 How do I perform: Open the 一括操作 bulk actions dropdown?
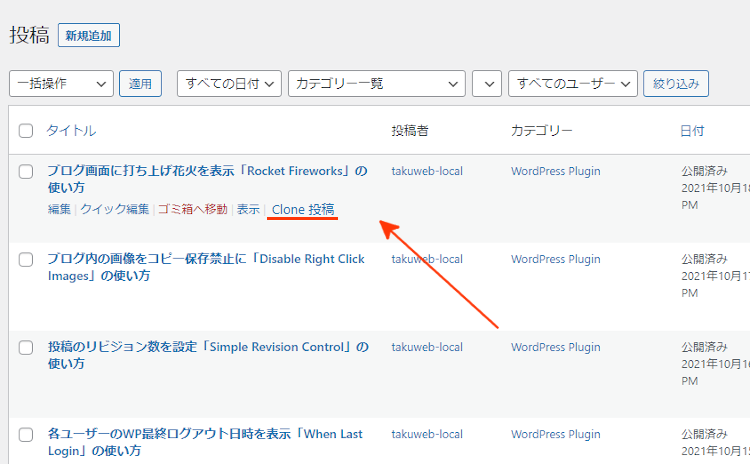point(61,84)
